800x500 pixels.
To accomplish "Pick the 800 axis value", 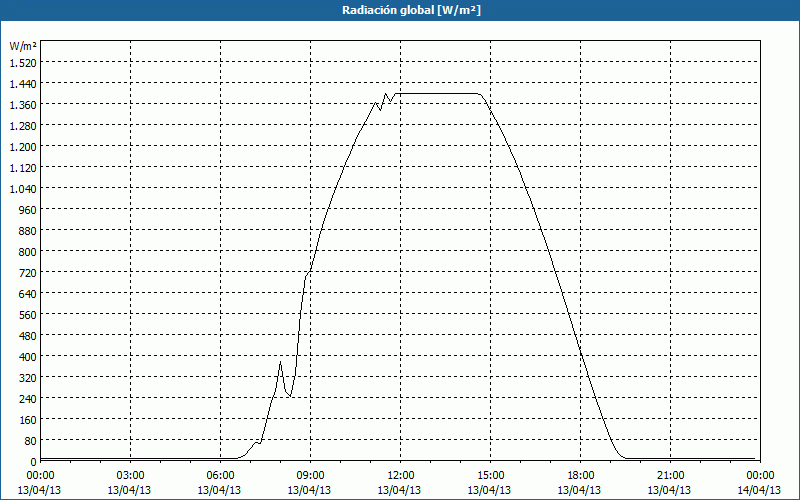I will (x=28, y=252).
